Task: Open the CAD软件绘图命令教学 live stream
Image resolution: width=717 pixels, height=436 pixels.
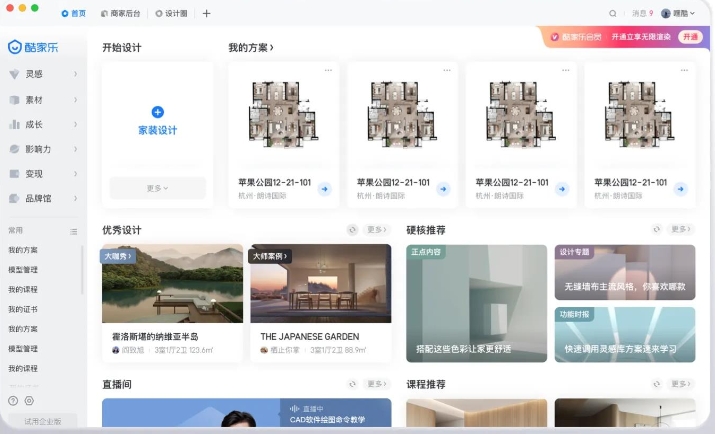Action: [246, 413]
